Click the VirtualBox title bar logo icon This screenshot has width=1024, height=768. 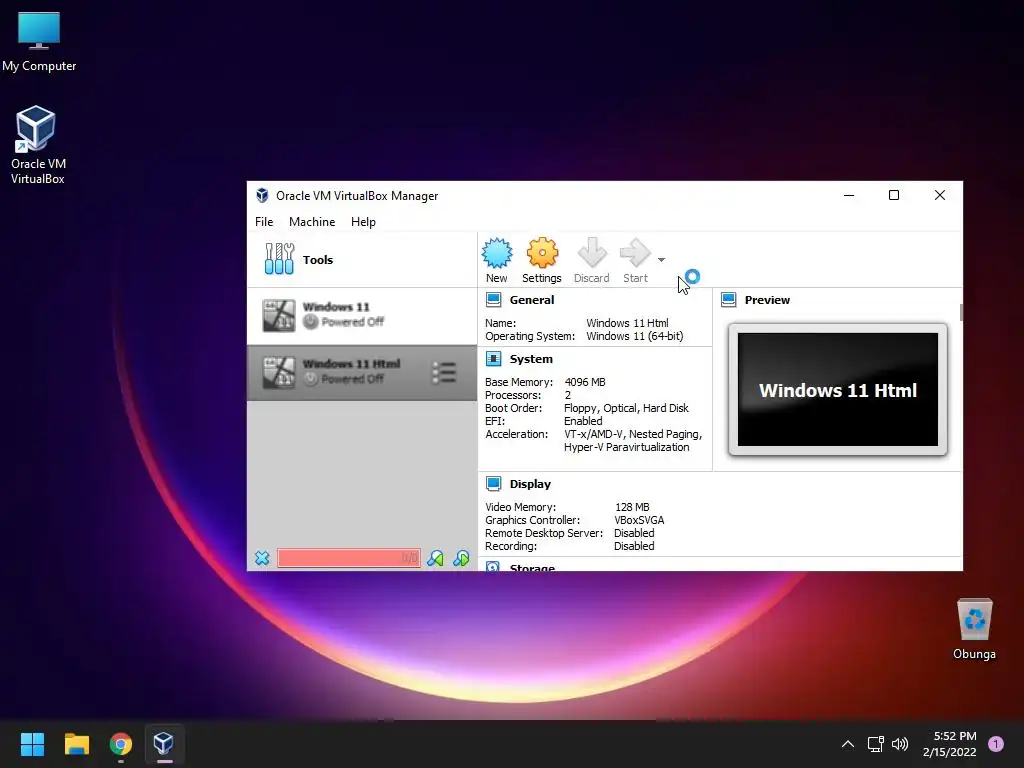tap(262, 195)
